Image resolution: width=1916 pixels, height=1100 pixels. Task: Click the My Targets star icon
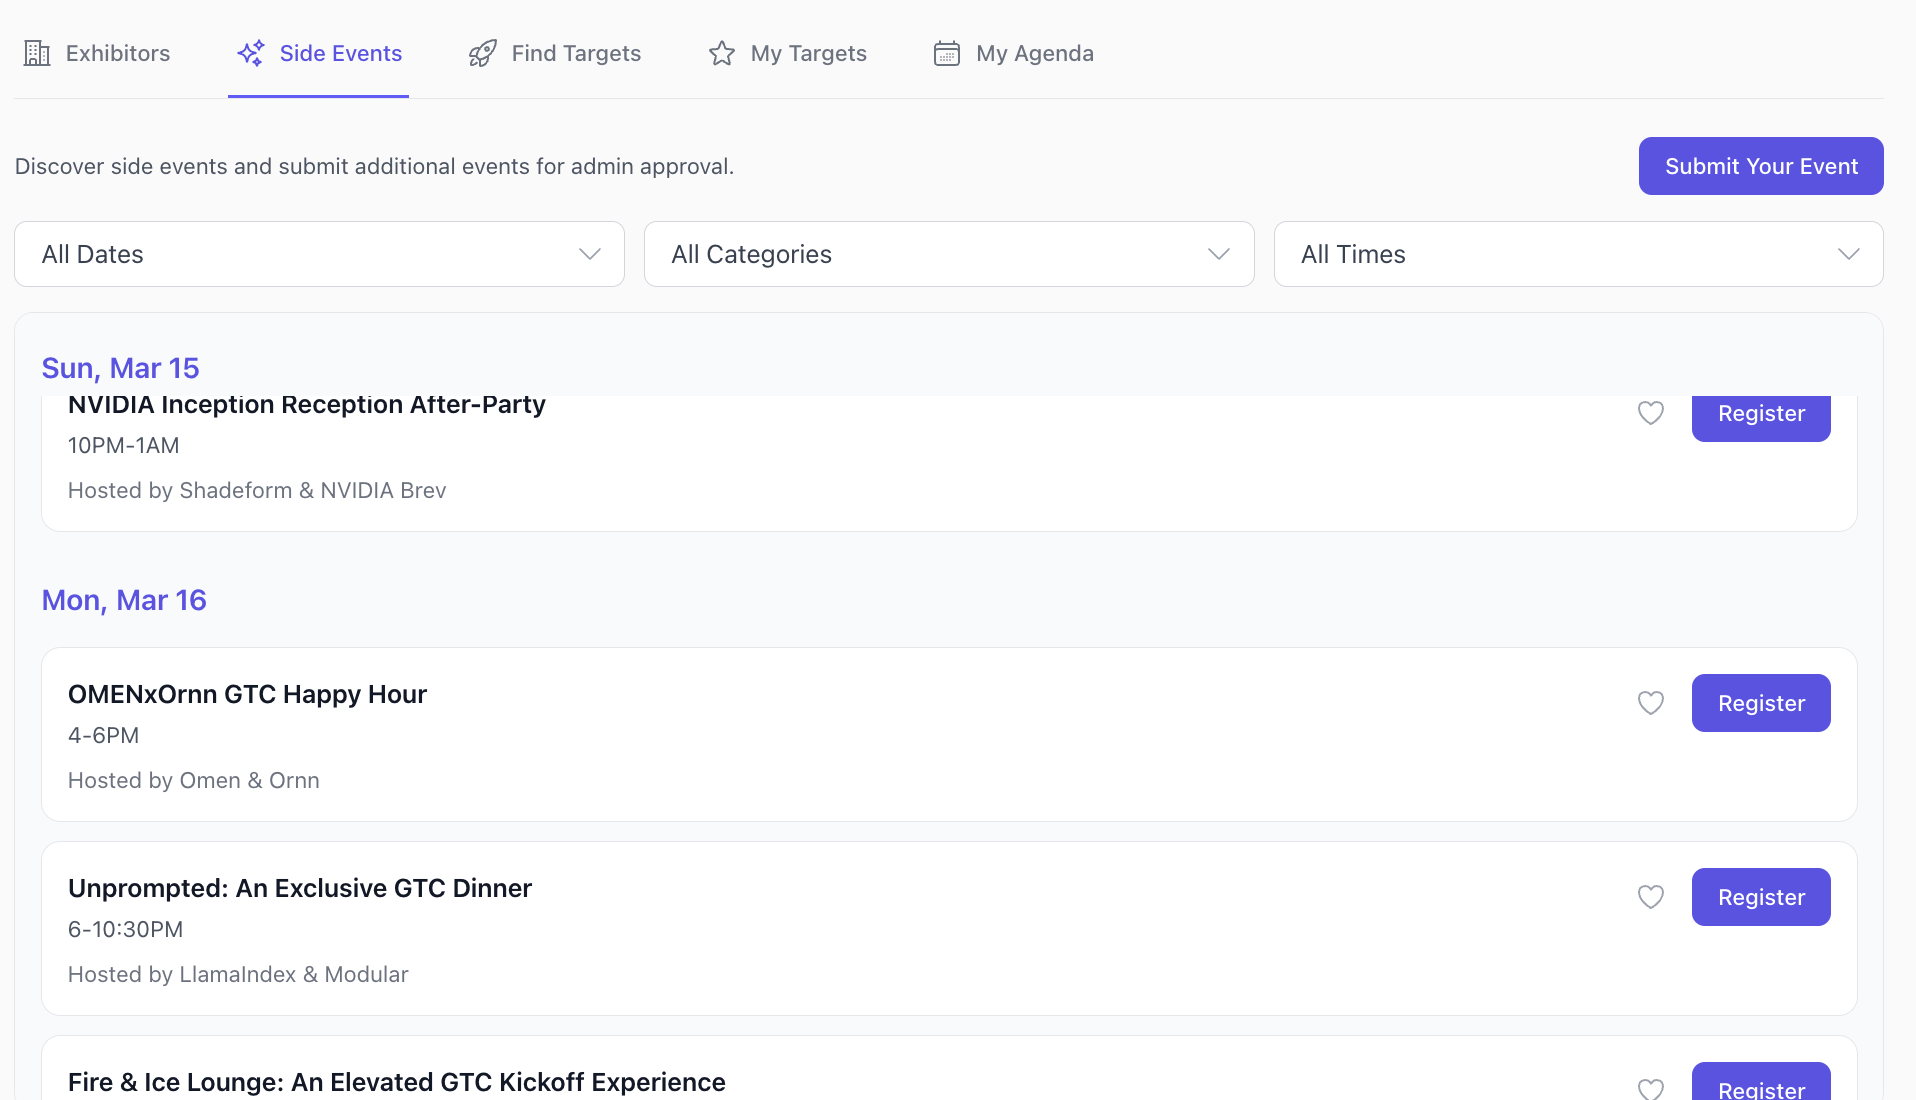coord(722,54)
